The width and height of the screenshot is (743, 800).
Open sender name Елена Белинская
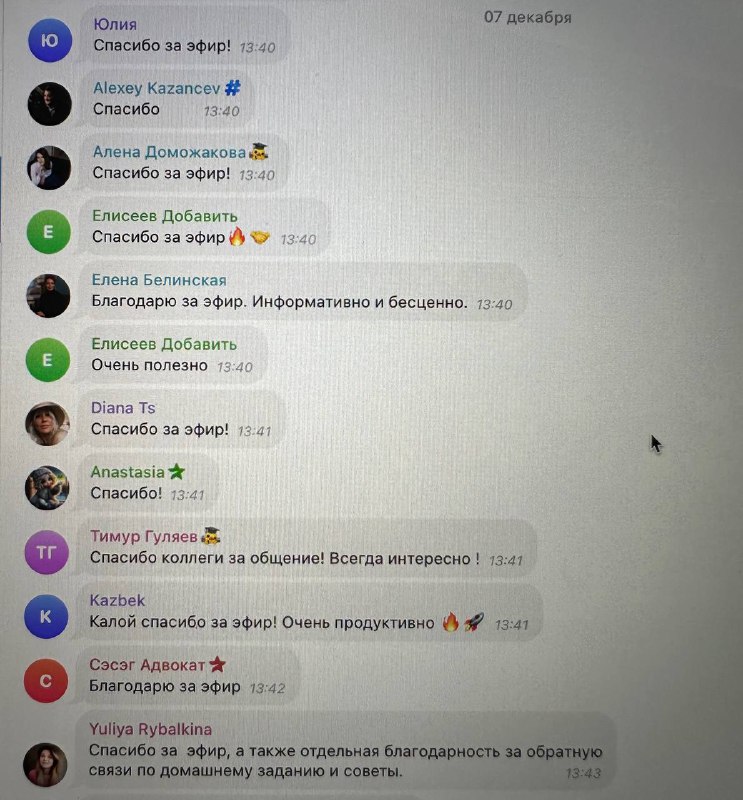tap(159, 280)
